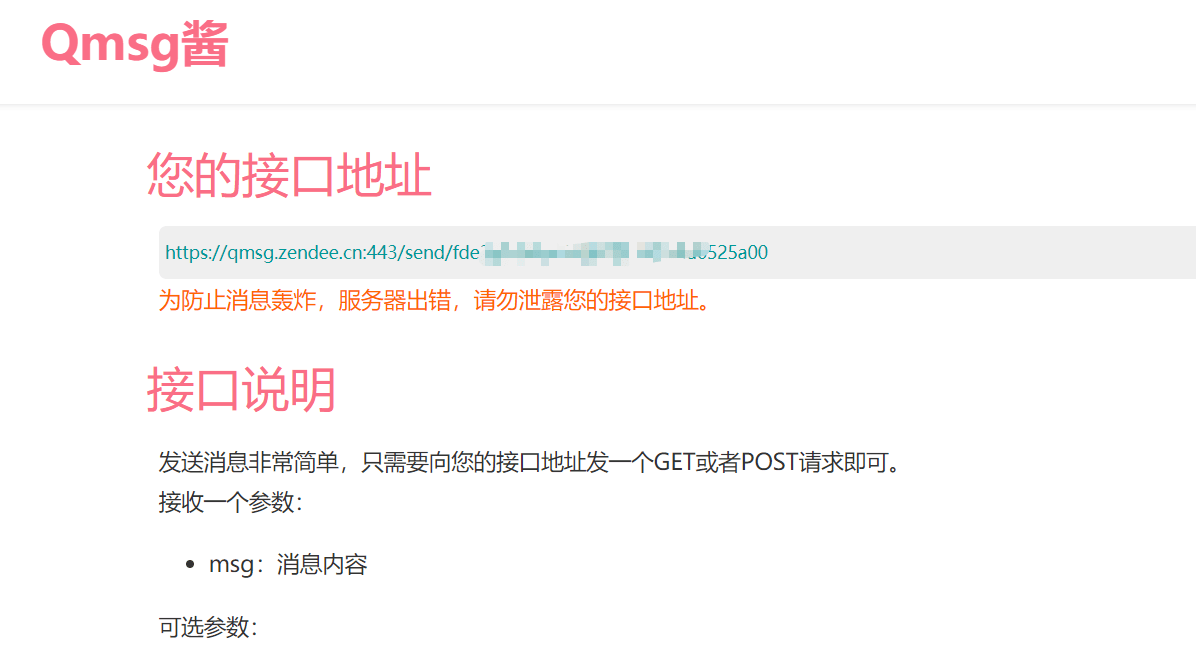Open the qmsg.zendee.cn send URL link
Viewport: 1196px width, 651px height.
(x=466, y=253)
